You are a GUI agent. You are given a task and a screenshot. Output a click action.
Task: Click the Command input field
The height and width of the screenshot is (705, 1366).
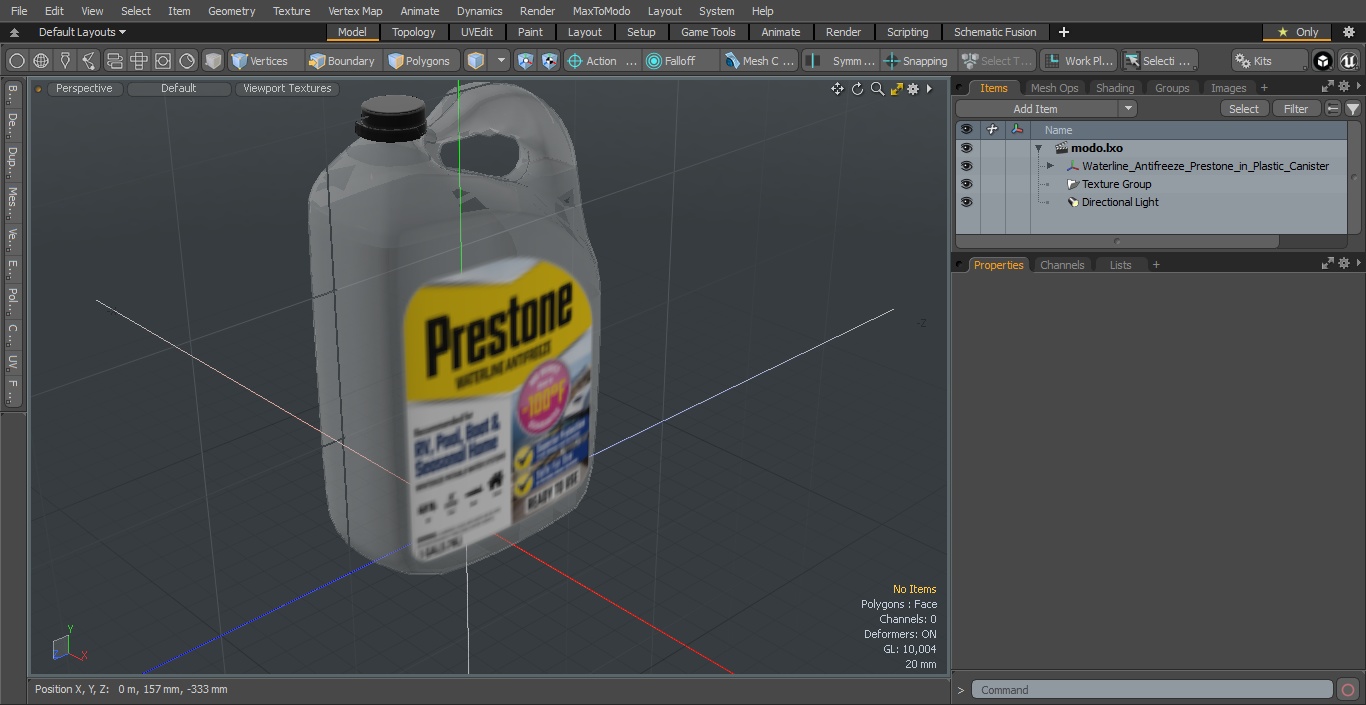(1152, 690)
